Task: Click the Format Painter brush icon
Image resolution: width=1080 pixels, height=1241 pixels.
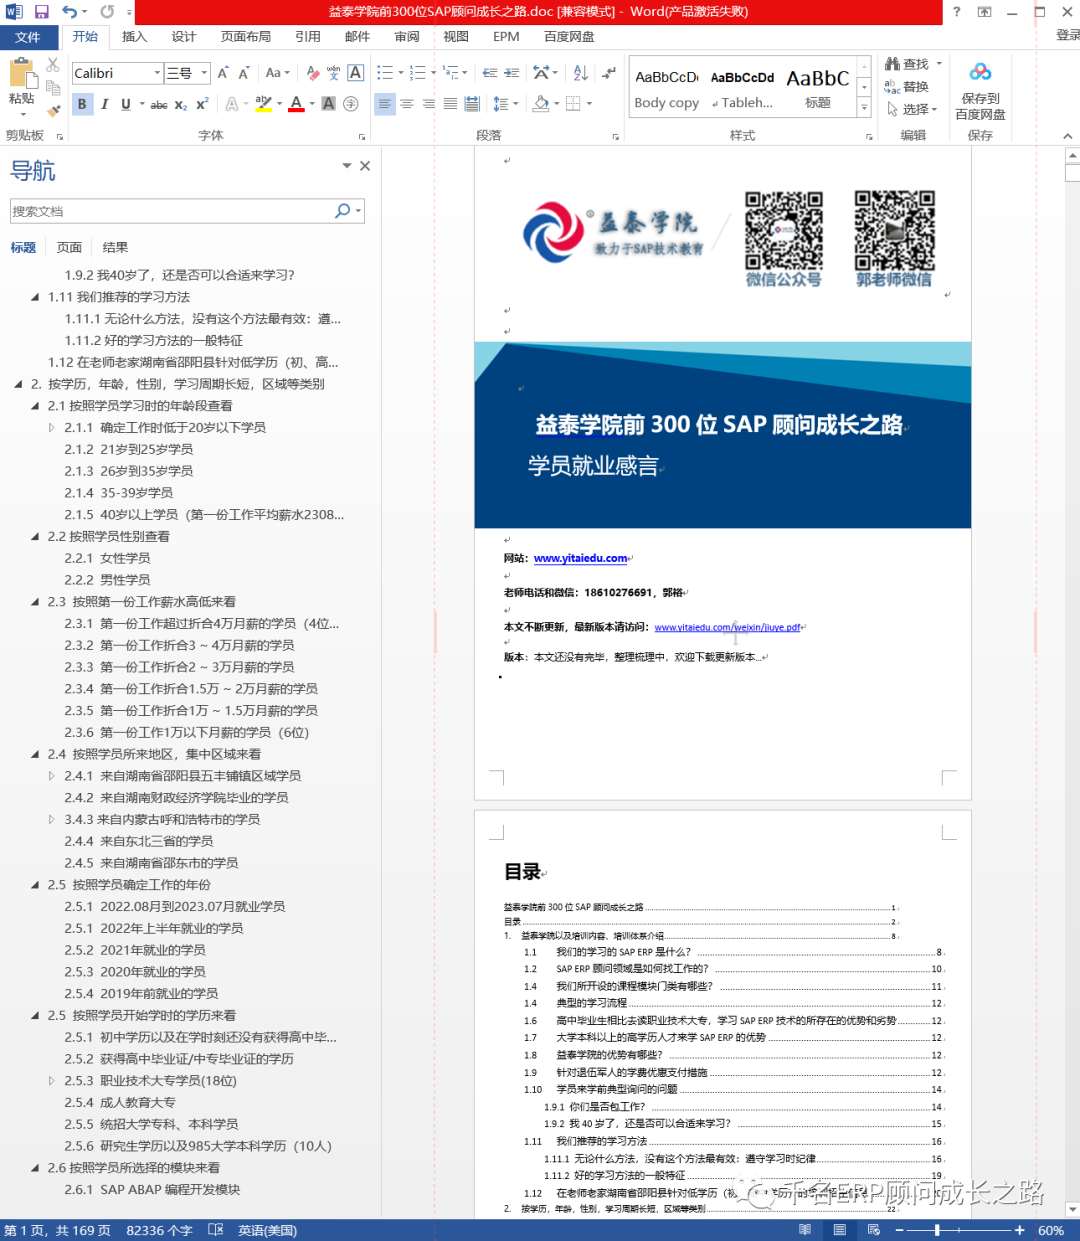Action: [53, 111]
